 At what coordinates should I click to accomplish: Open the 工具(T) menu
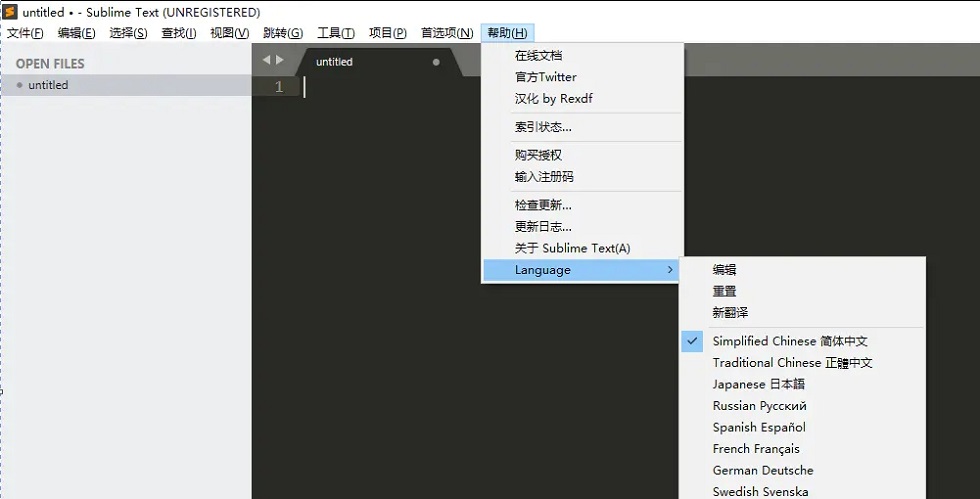(x=336, y=33)
